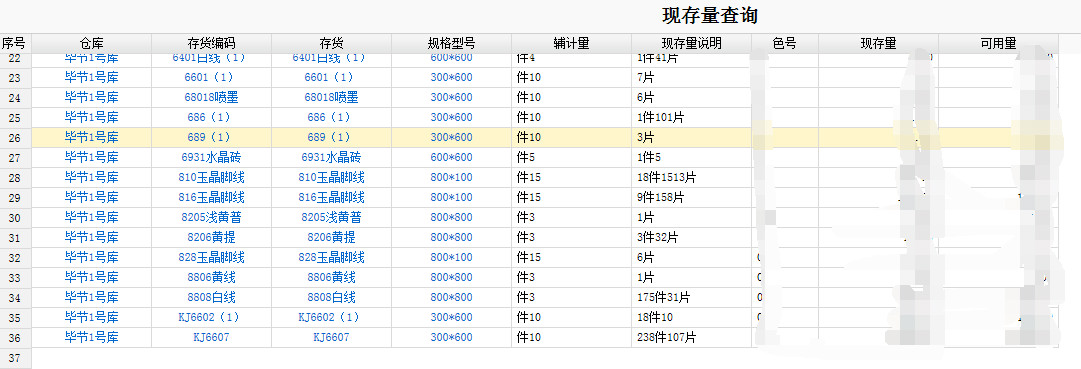Open 810玉晶脚线 link in 存货编码 column

tap(212, 177)
